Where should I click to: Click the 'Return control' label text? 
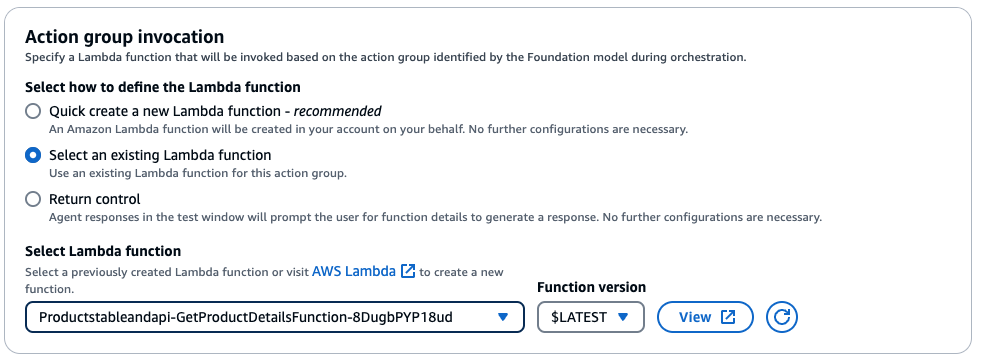coord(95,199)
